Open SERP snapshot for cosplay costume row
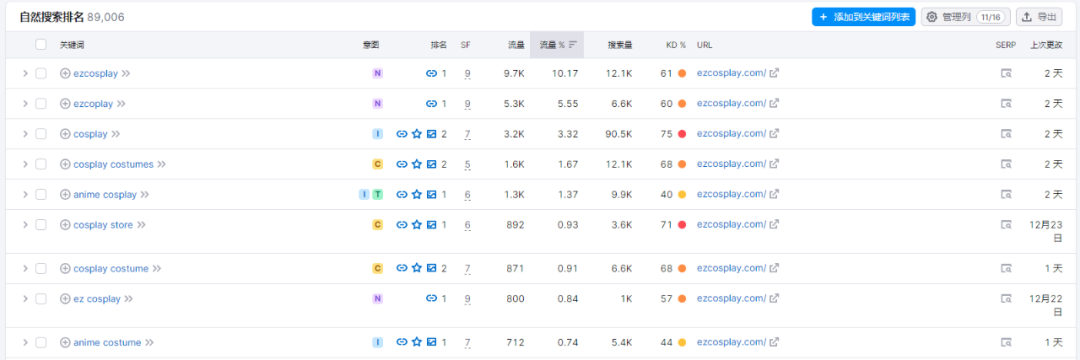The height and width of the screenshot is (360, 1080). pyautogui.click(x=1006, y=268)
